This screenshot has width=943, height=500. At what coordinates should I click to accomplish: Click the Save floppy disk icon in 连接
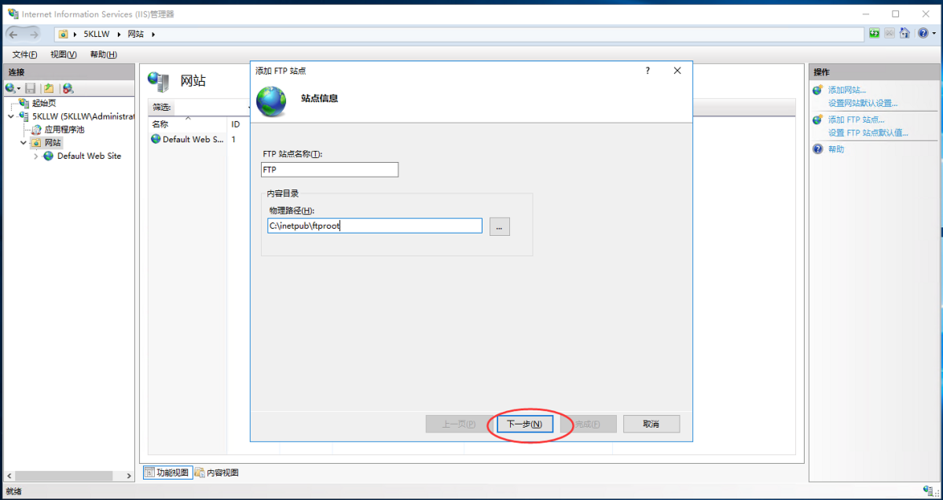tap(30, 88)
